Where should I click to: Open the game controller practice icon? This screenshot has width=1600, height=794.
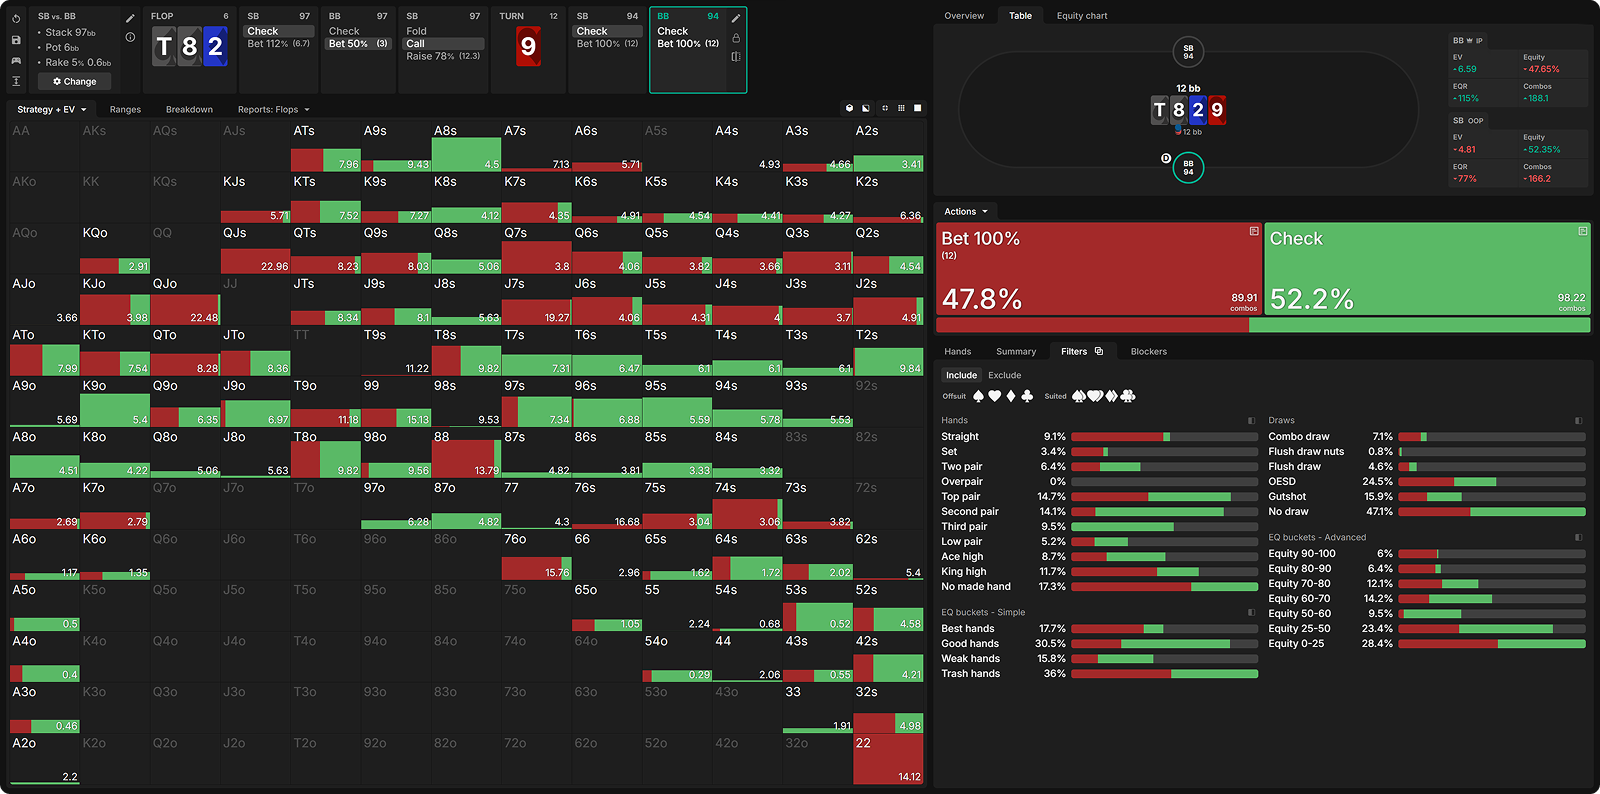[x=16, y=61]
